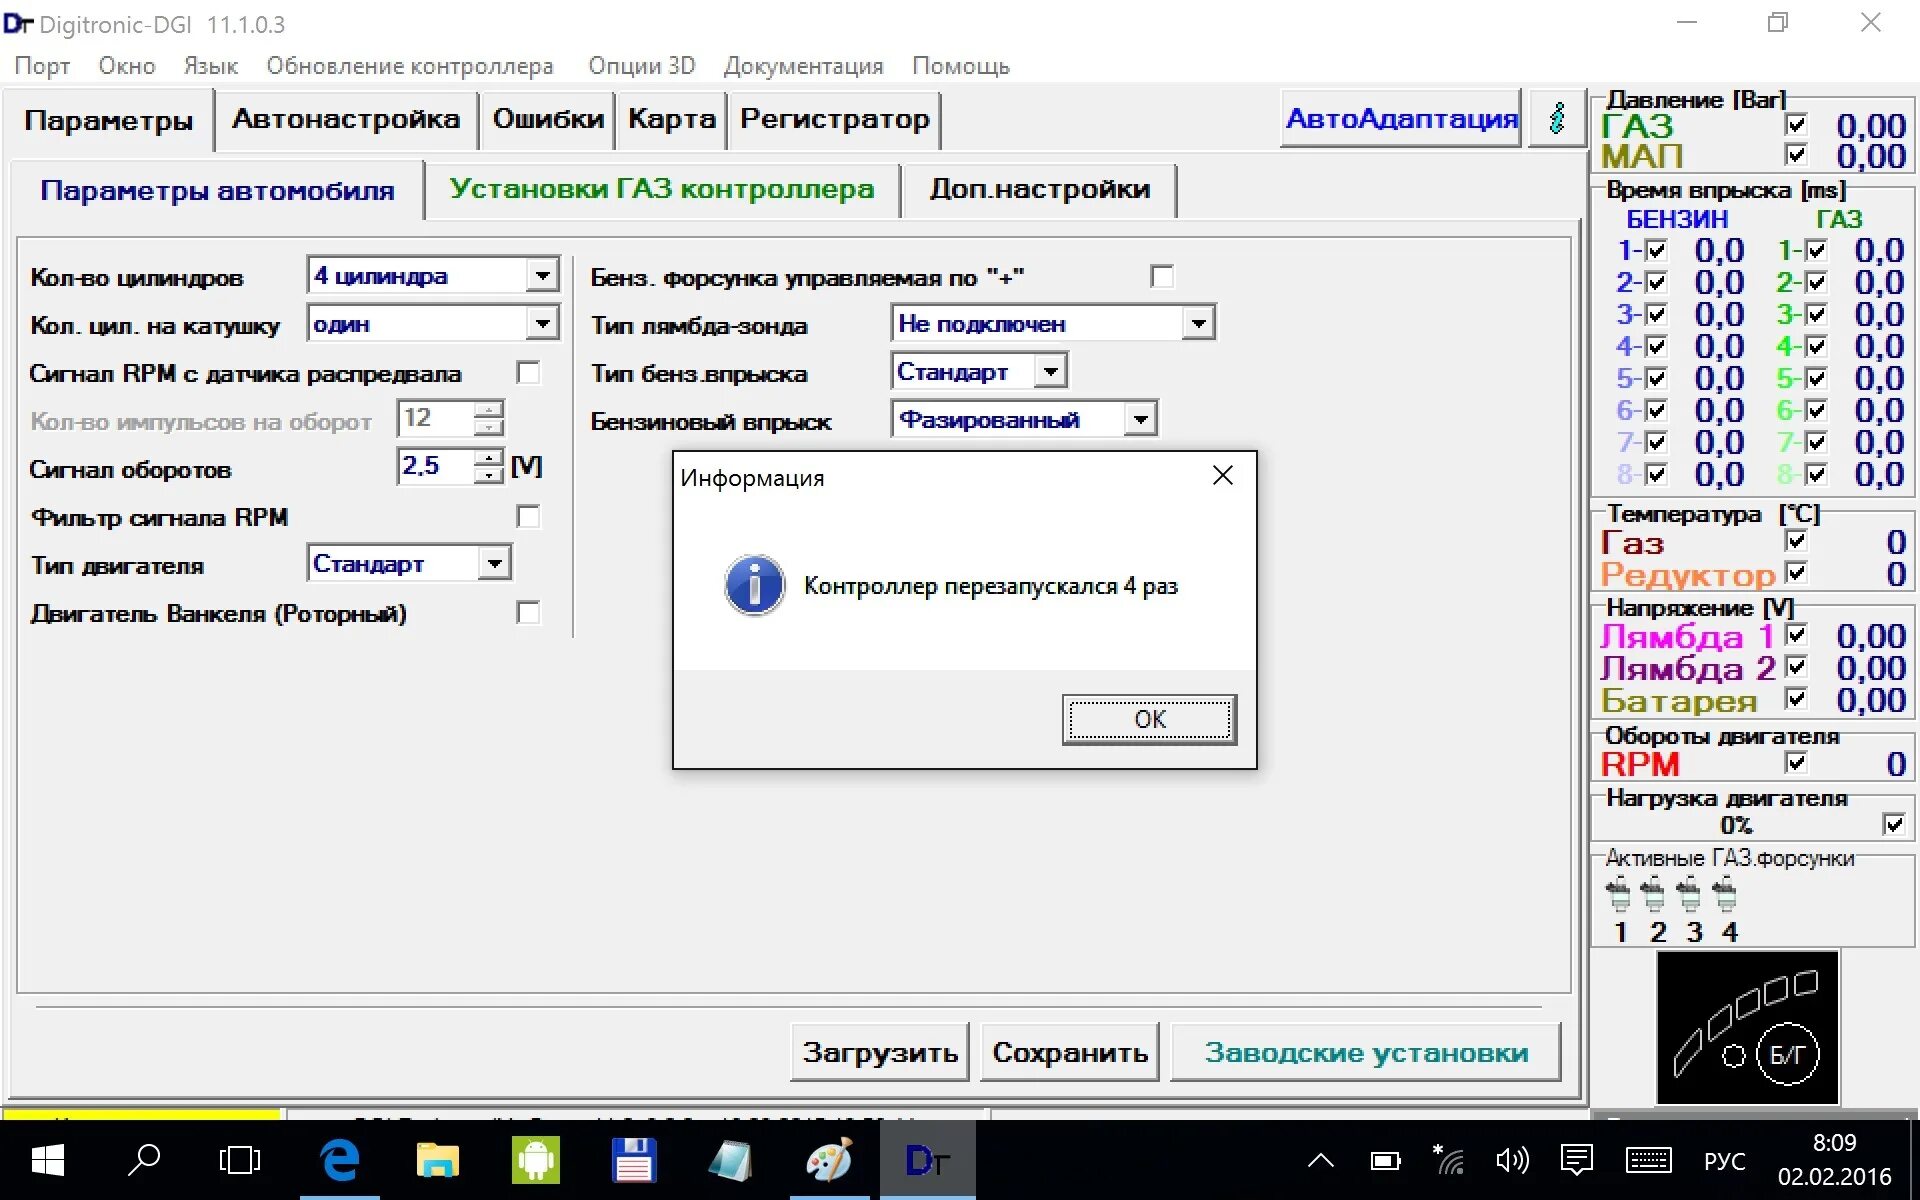Switch to the Автонастройка tab
Screen dimensions: 1920x1200
point(346,119)
